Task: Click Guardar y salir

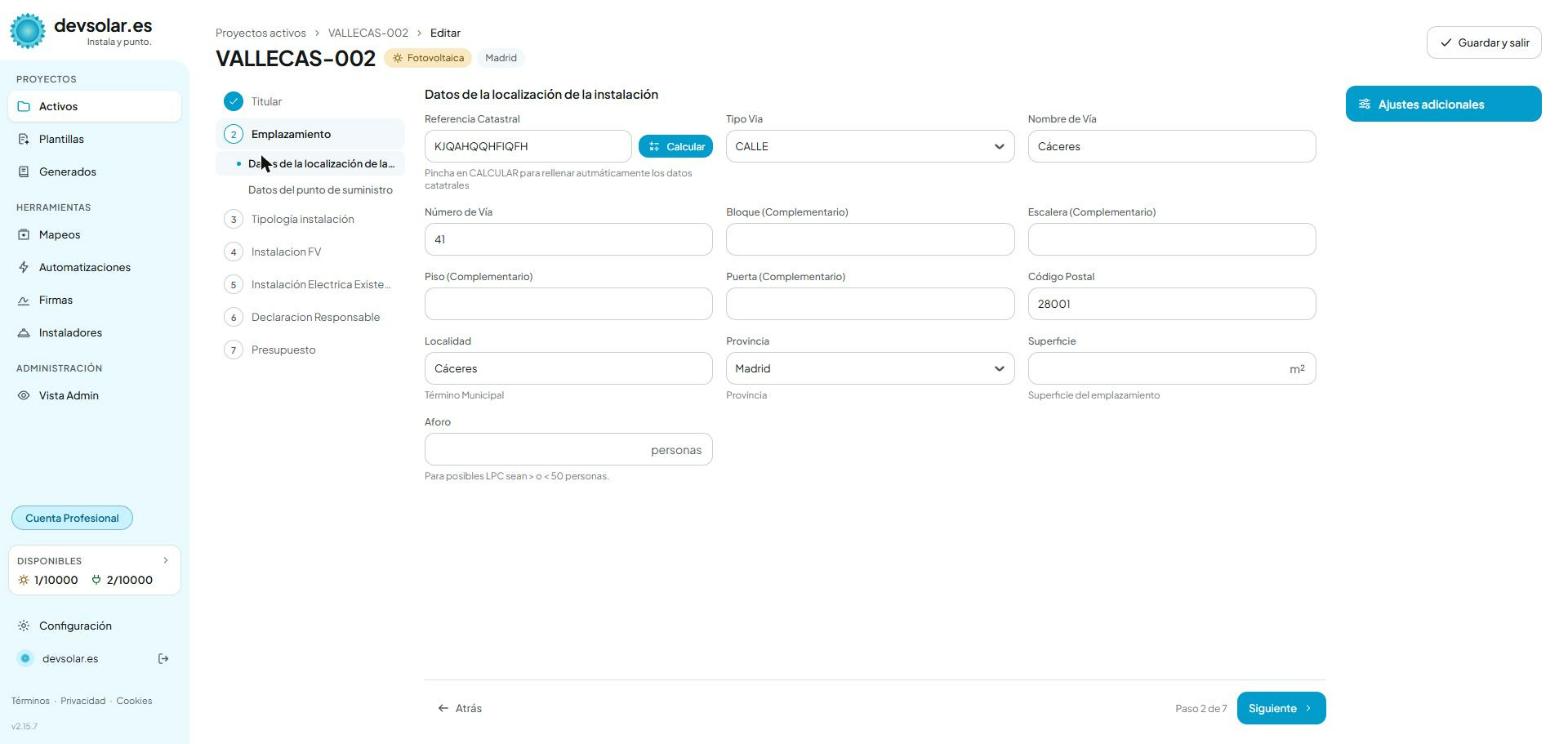Action: coord(1484,43)
